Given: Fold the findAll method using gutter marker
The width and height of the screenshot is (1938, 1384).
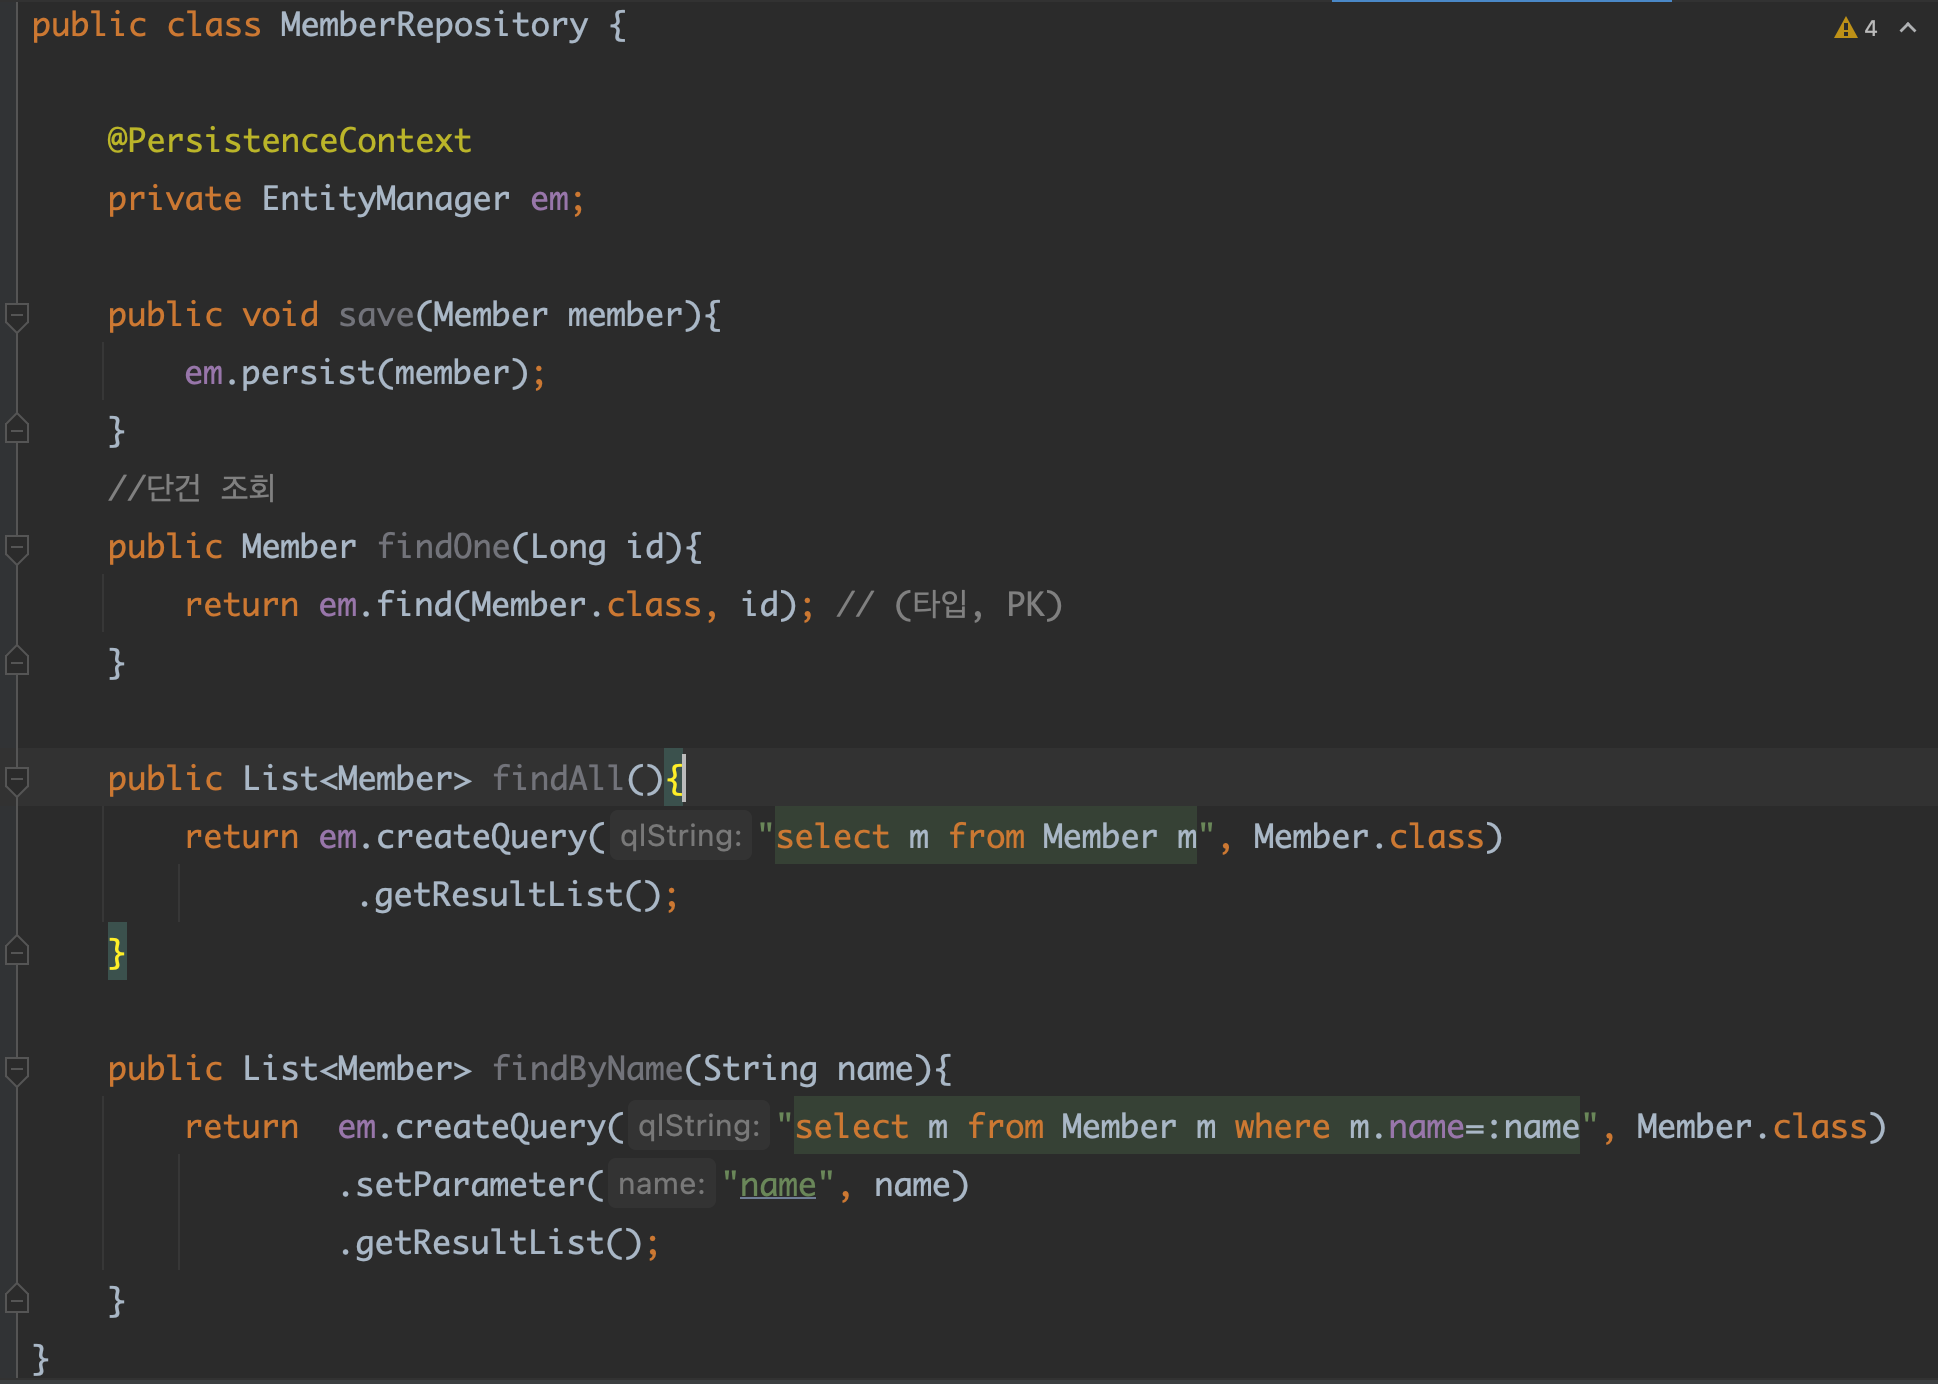Looking at the screenshot, I should coord(17,780).
